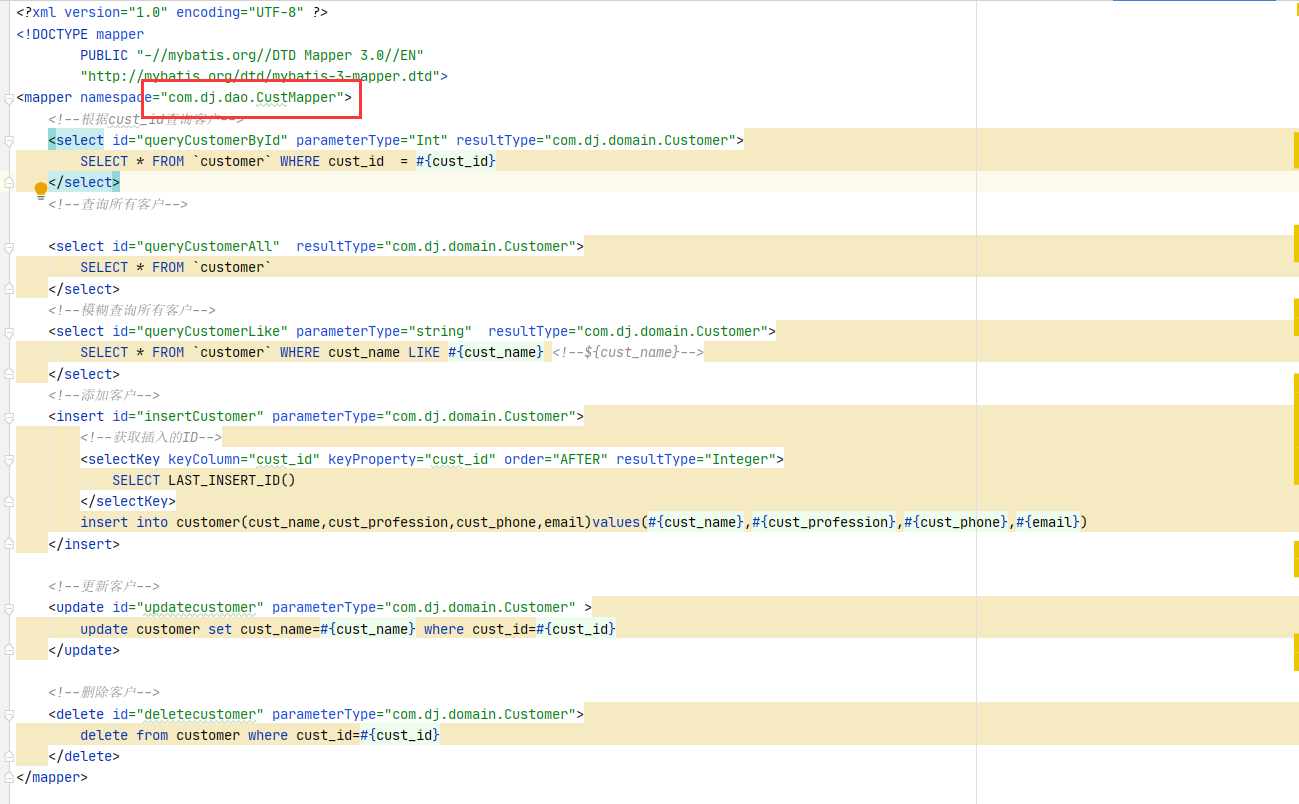Click fold marker at closing </insert> tag

pyautogui.click(x=8, y=544)
